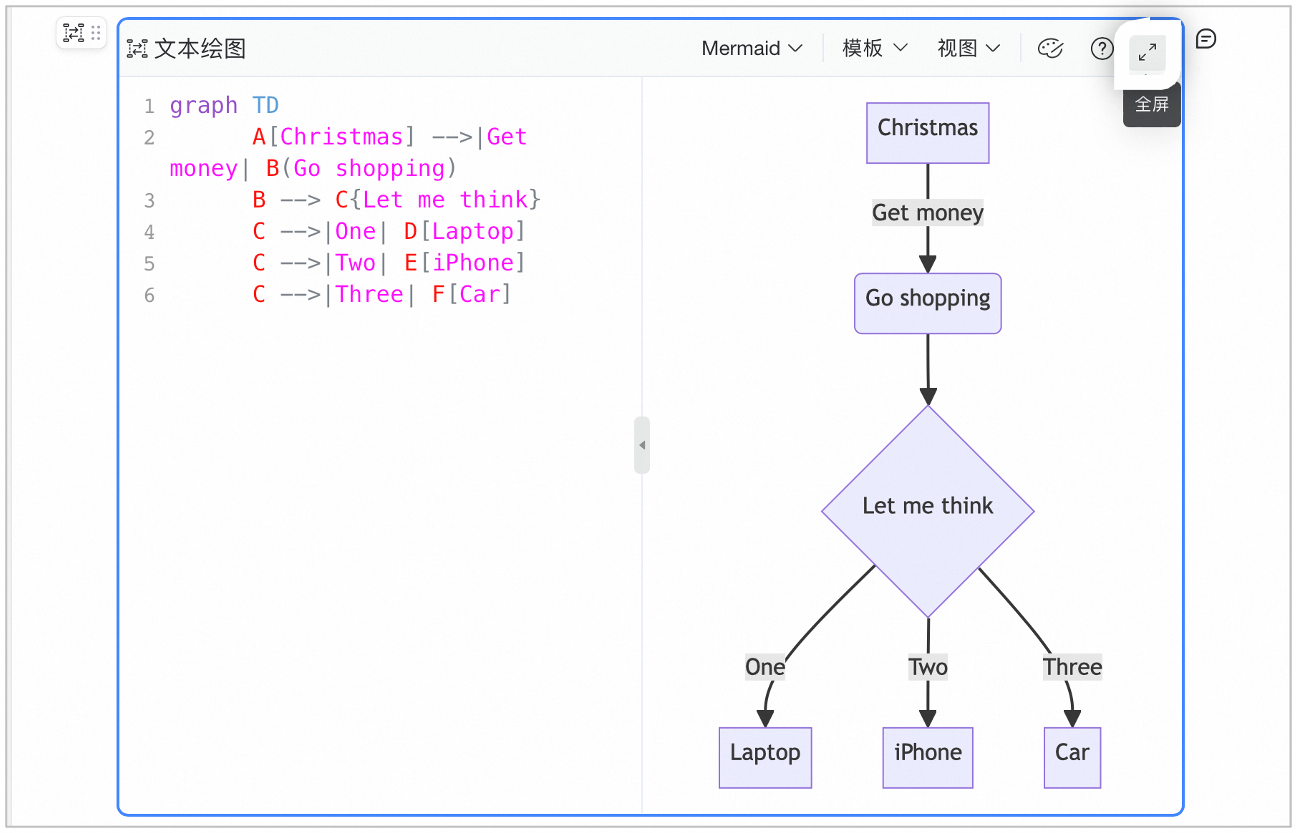The image size is (1296, 833).
Task: Click the Two edge label
Action: pos(928,667)
